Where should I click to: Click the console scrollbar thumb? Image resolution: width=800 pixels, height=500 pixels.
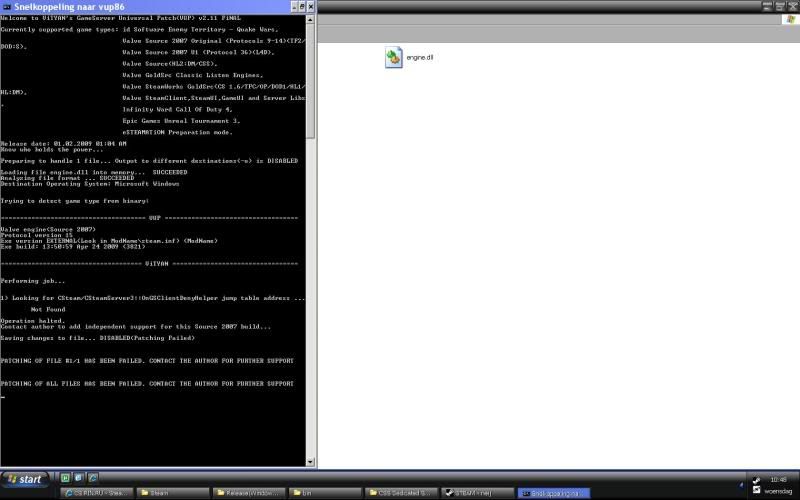point(310,81)
